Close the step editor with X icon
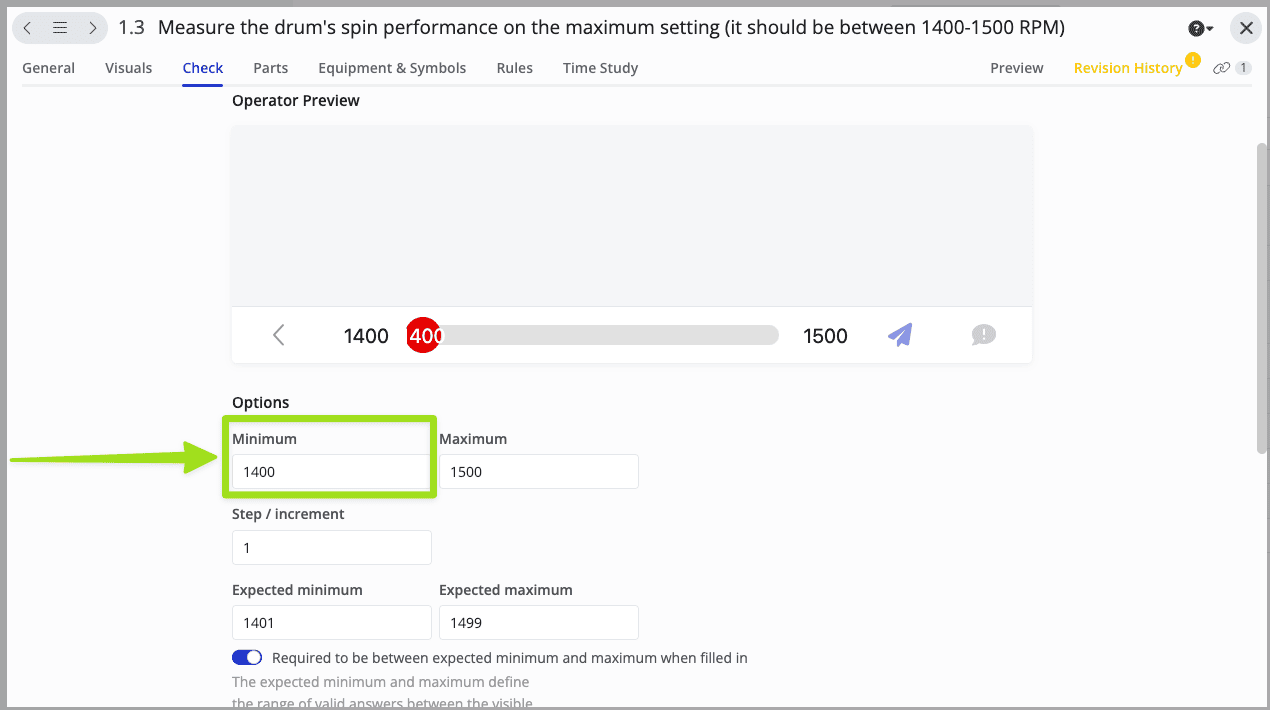This screenshot has width=1270, height=710. tap(1246, 28)
